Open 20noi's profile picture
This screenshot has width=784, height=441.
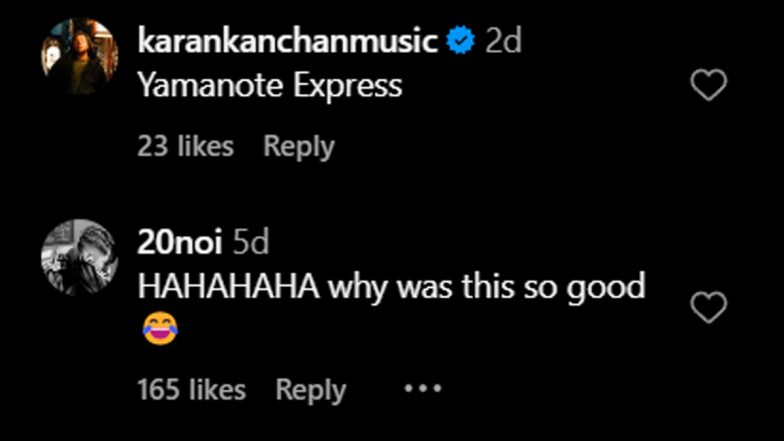click(x=79, y=258)
